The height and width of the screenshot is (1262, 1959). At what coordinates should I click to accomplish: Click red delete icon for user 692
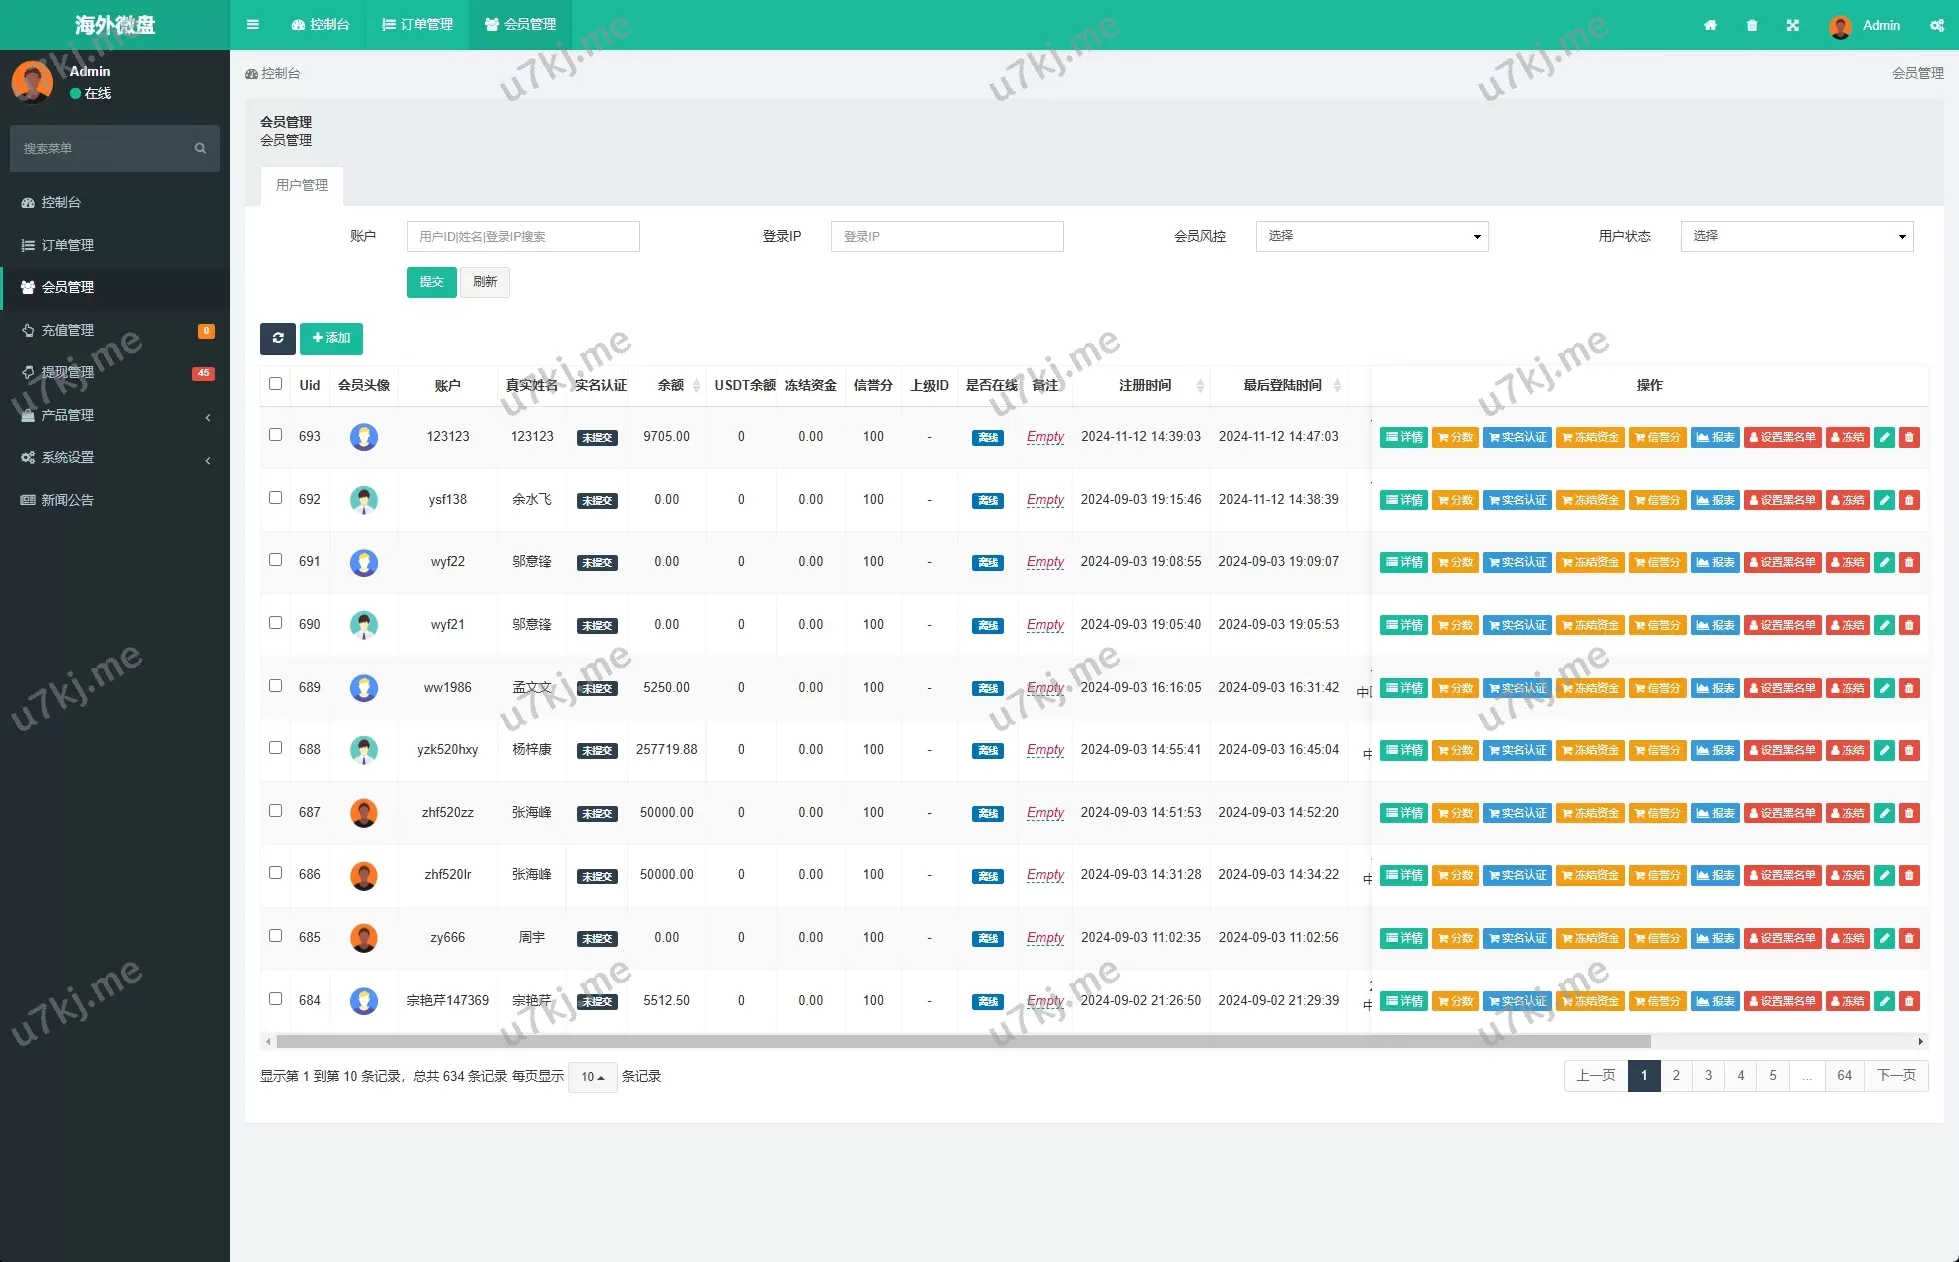pyautogui.click(x=1909, y=500)
